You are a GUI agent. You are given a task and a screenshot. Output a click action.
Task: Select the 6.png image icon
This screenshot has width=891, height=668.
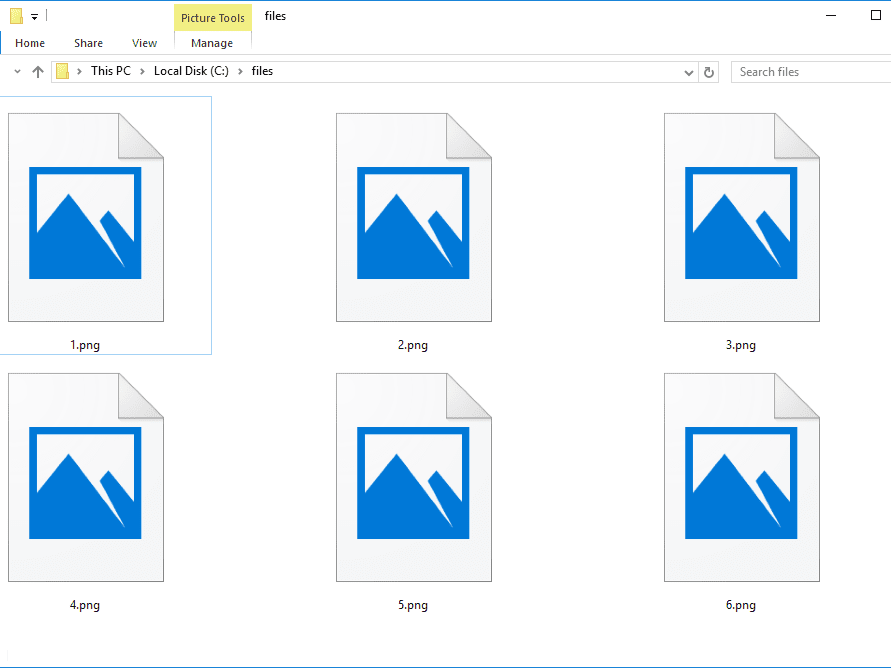(741, 477)
